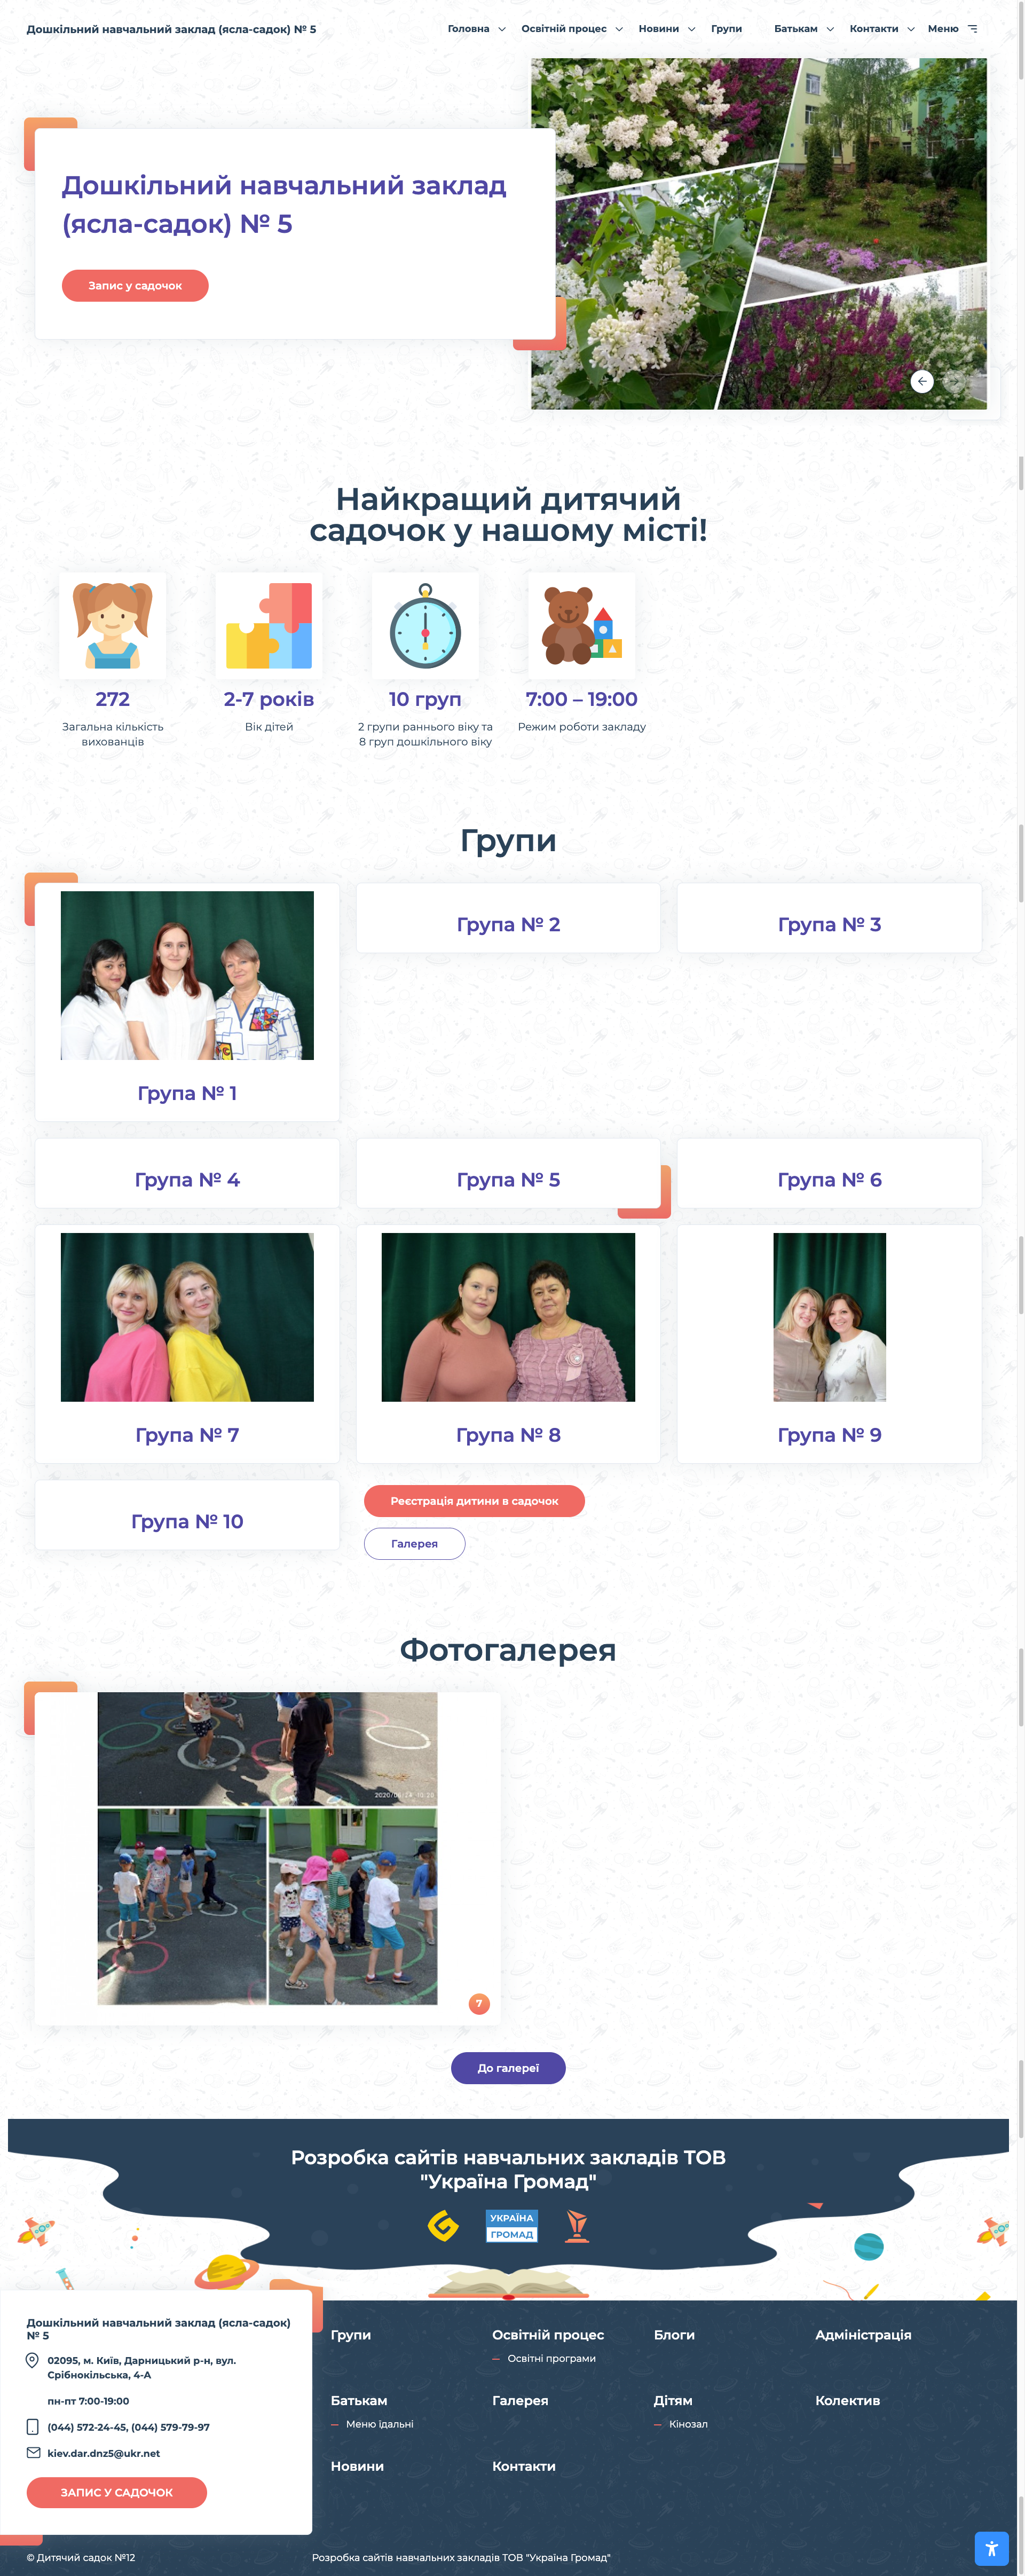
Task: Click the location pin icon in footer
Action: coord(33,2361)
